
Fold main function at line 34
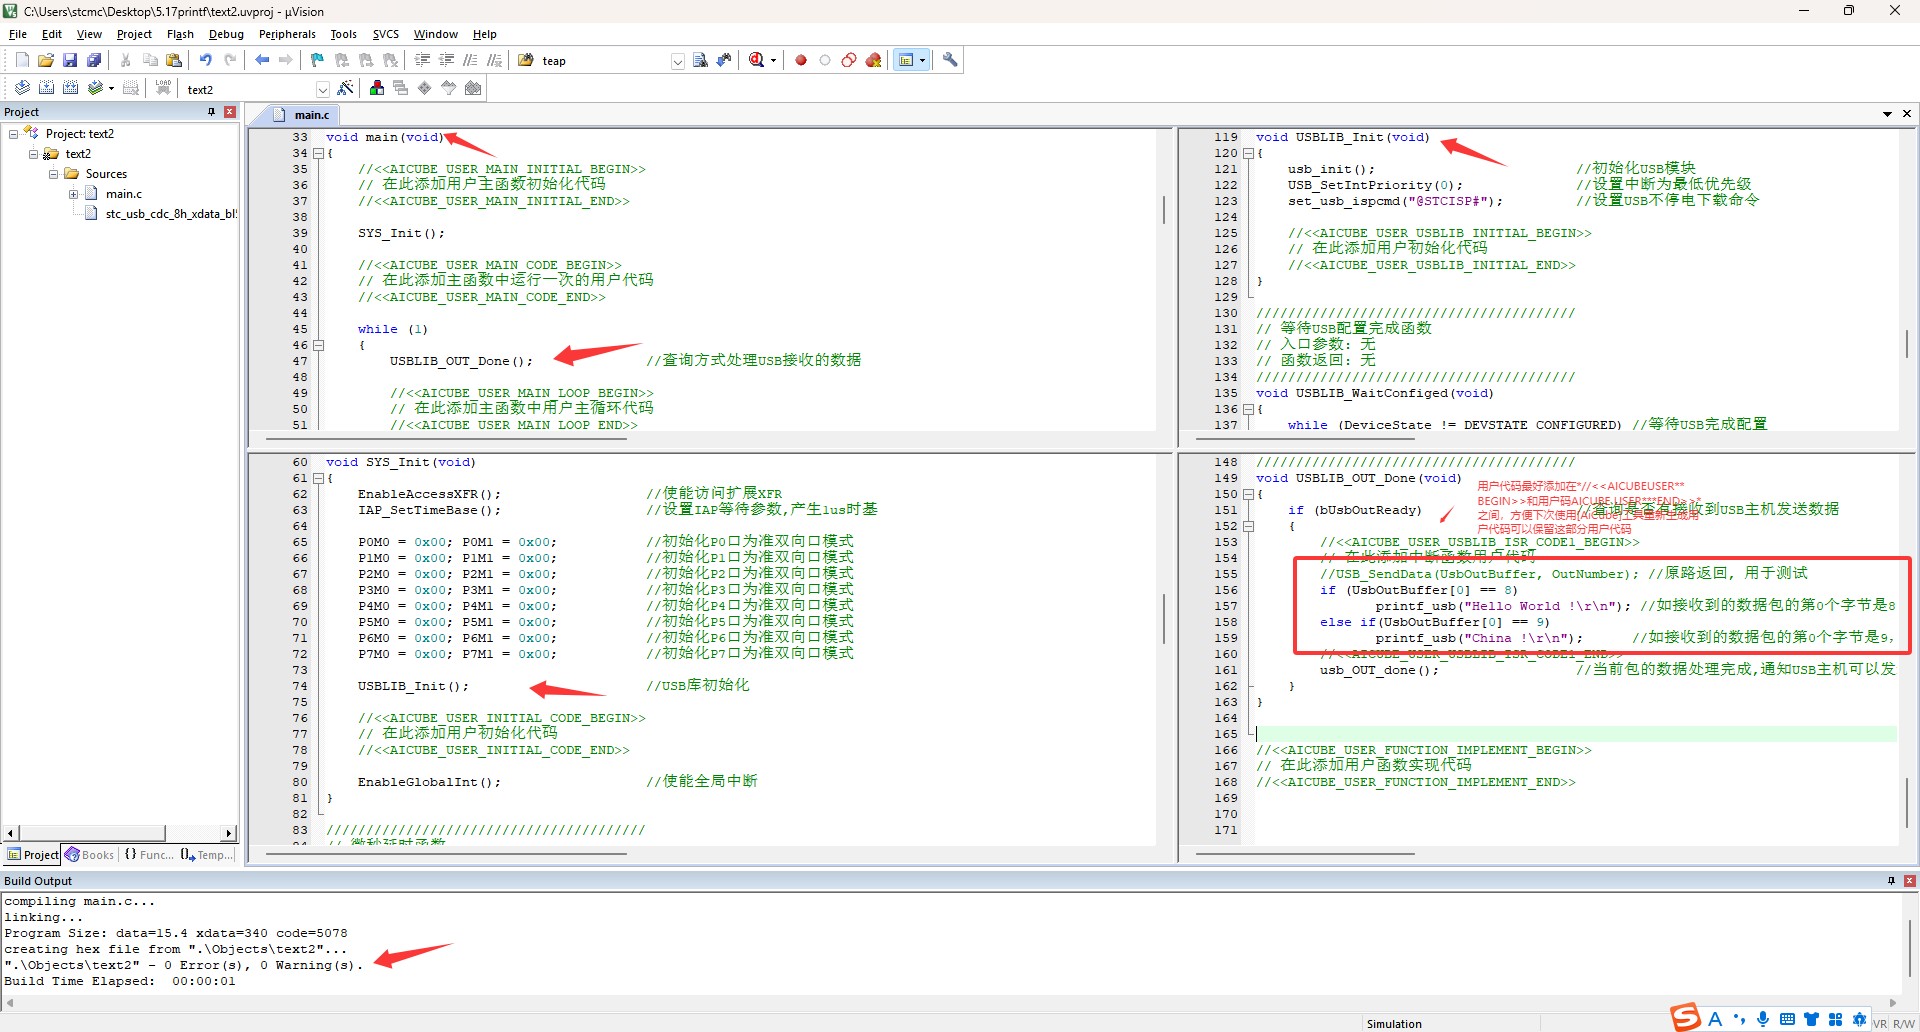(318, 153)
